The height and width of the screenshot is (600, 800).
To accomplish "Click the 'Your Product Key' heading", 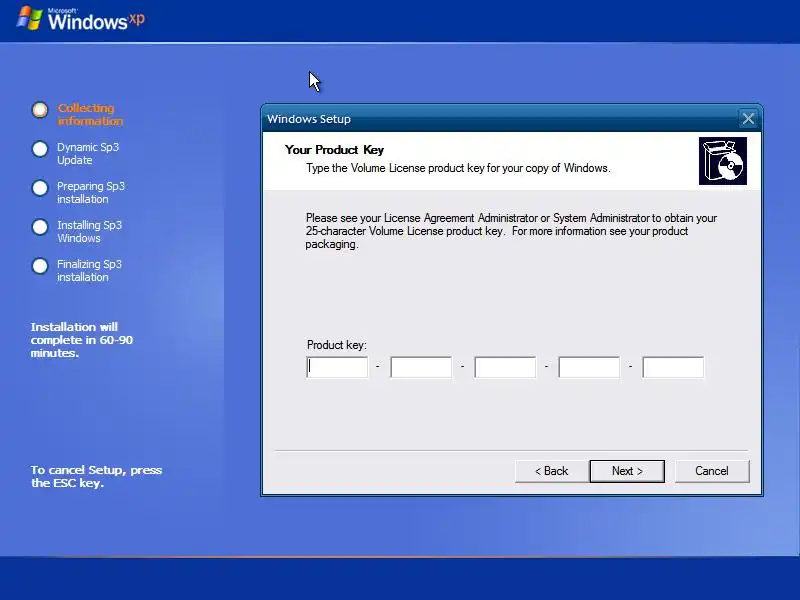I will (x=334, y=150).
